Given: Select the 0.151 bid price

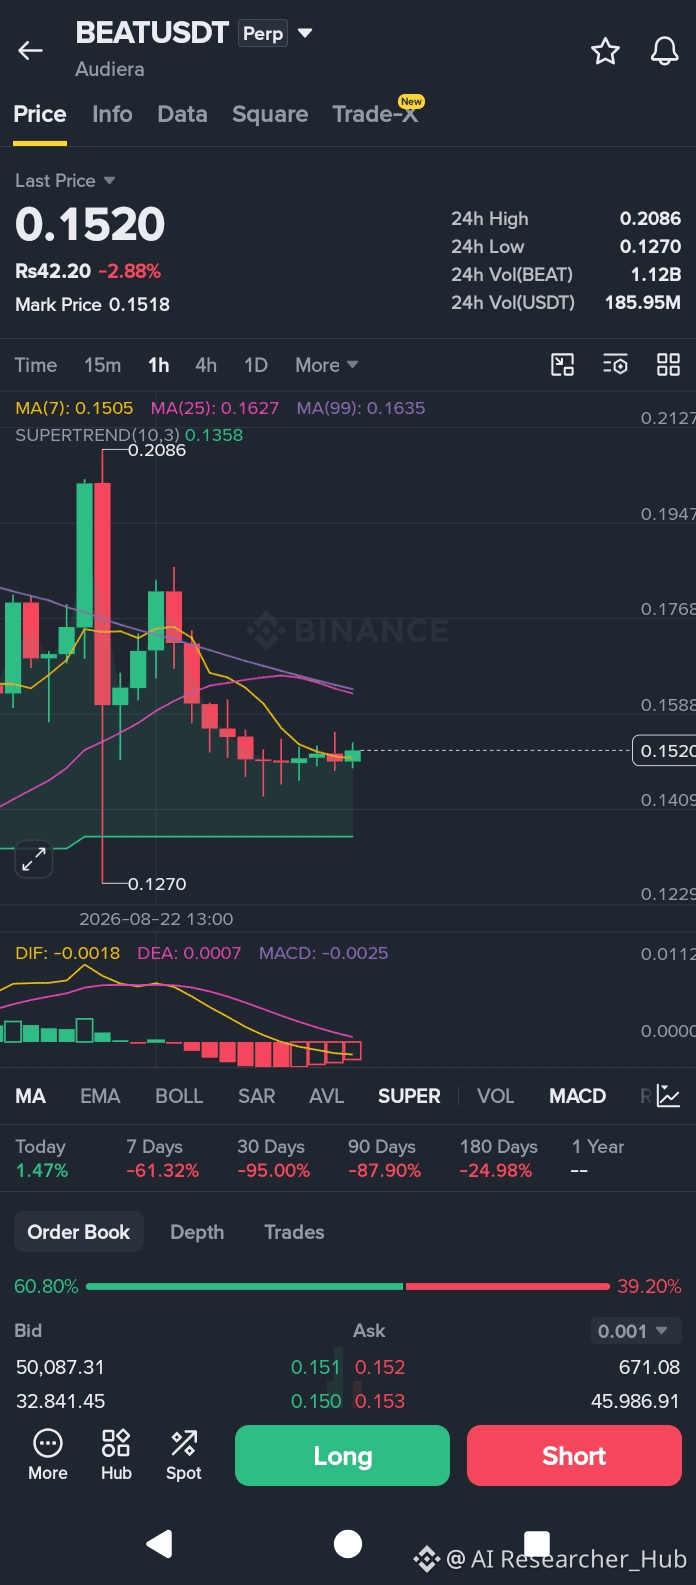Looking at the screenshot, I should pos(316,1367).
